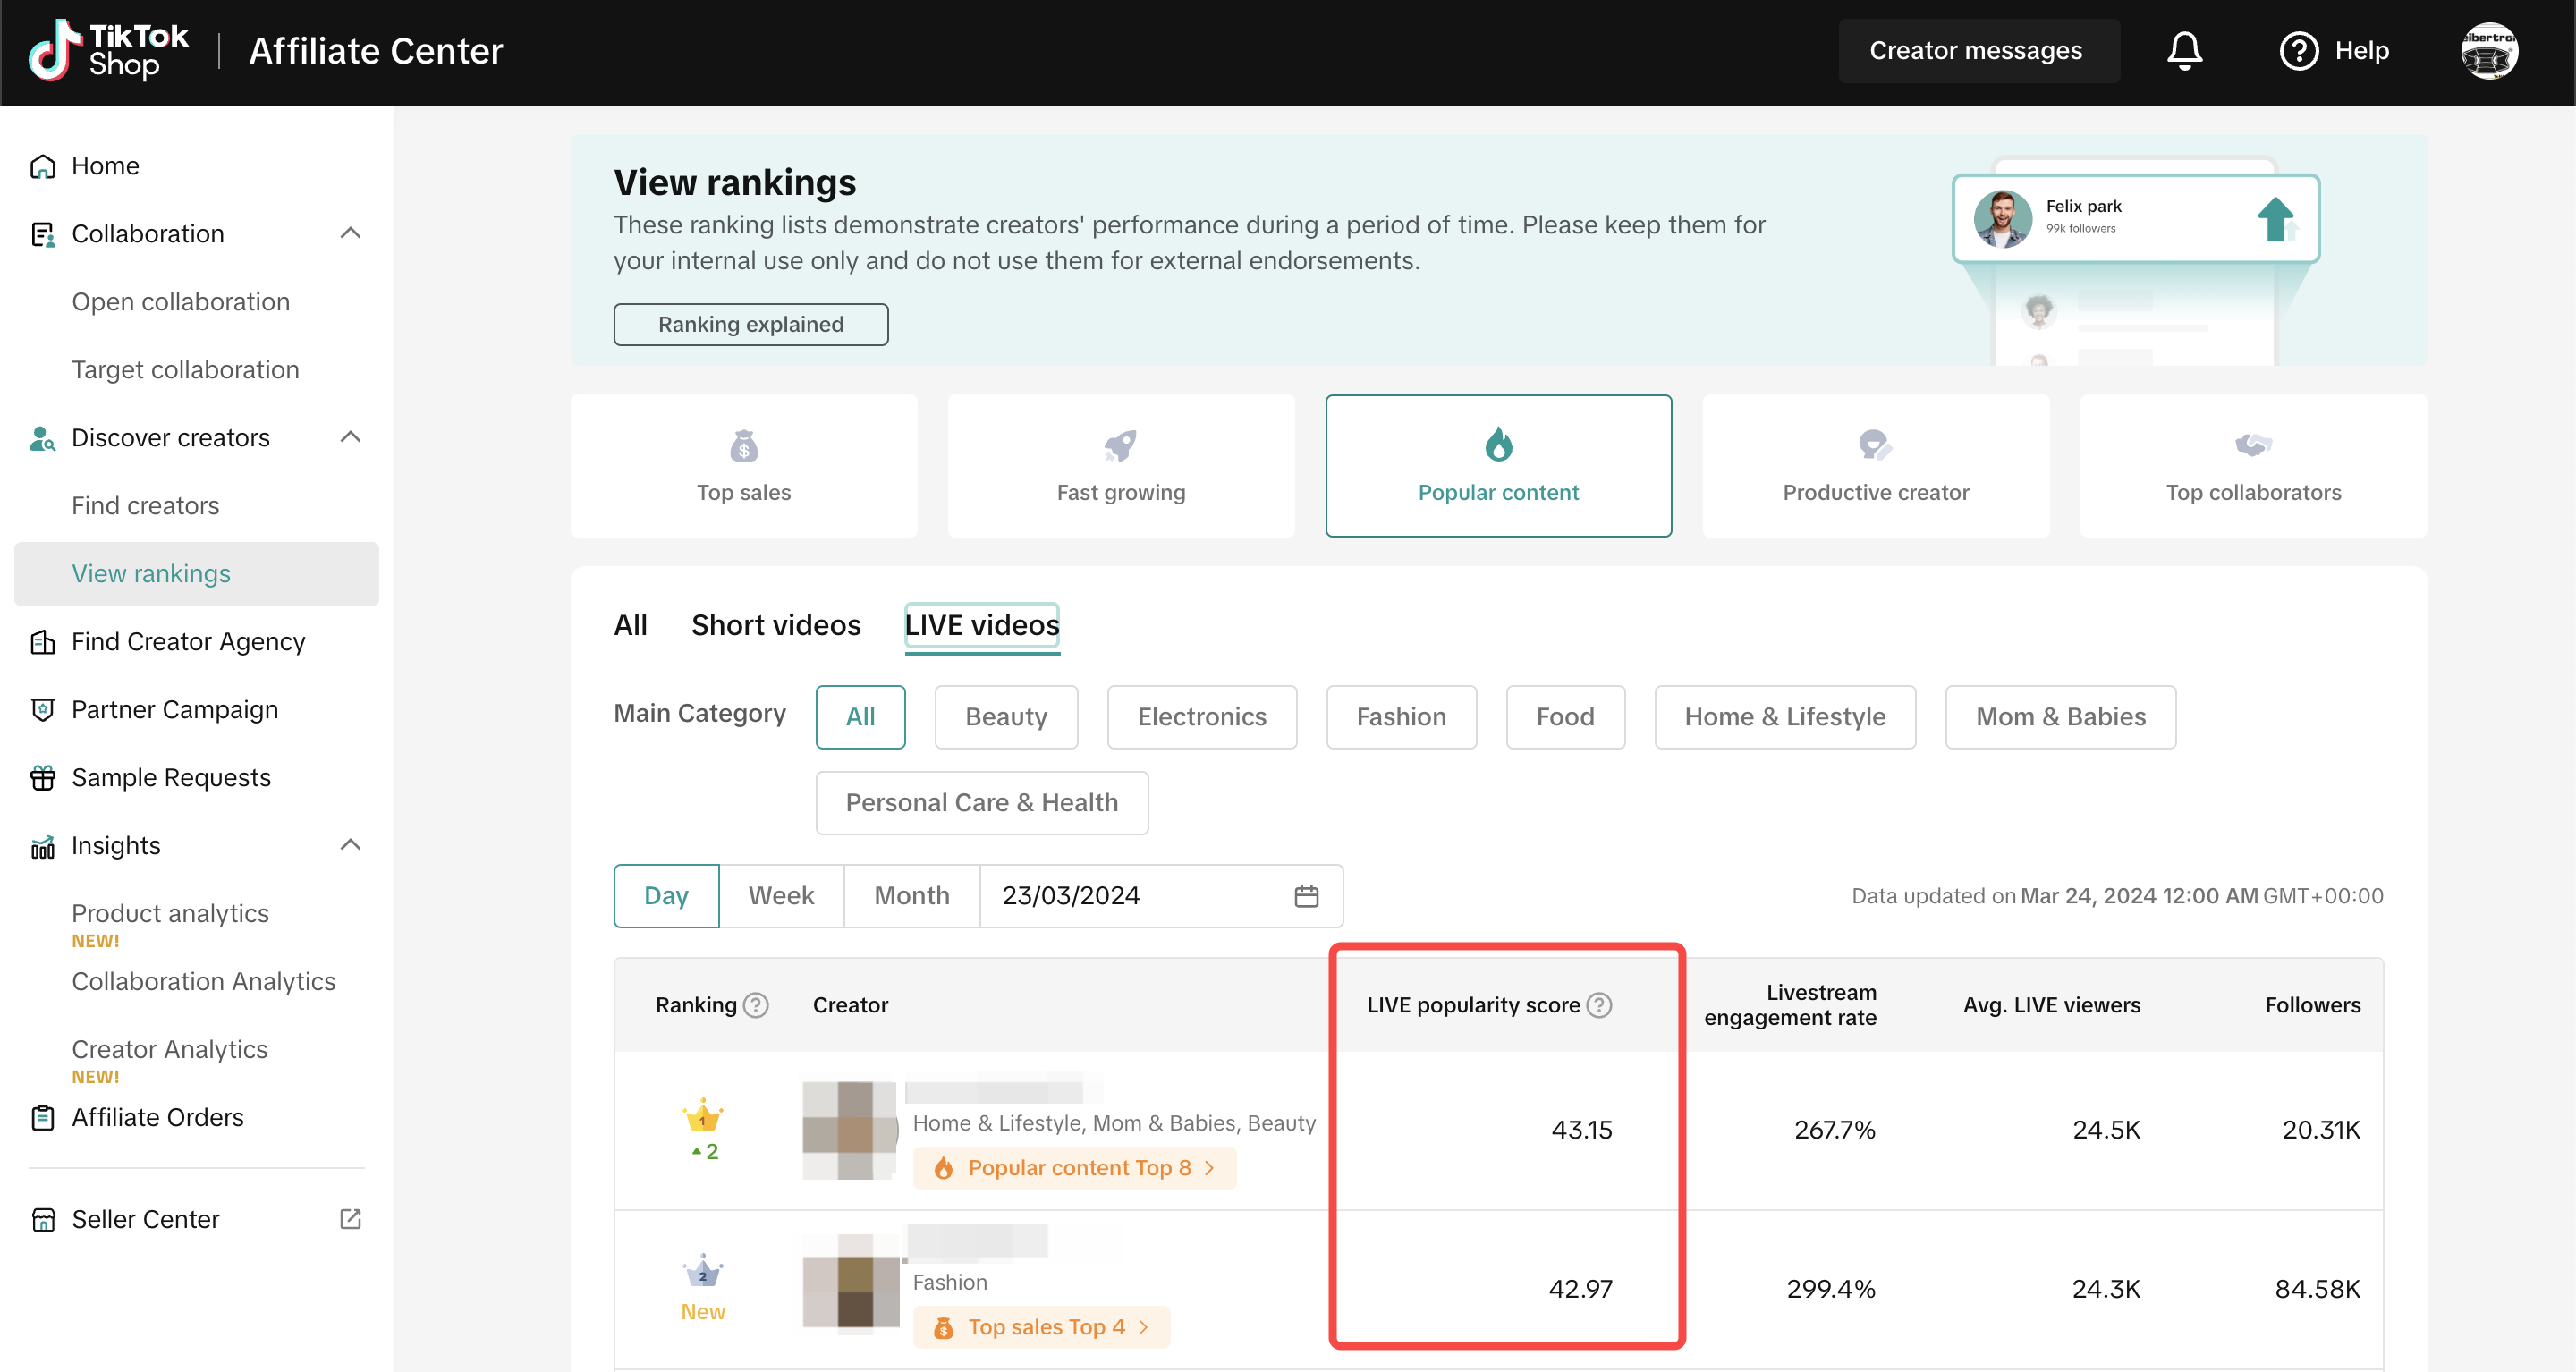This screenshot has width=2576, height=1372.
Task: Open the Popular content Top 8 link
Action: (x=1076, y=1168)
